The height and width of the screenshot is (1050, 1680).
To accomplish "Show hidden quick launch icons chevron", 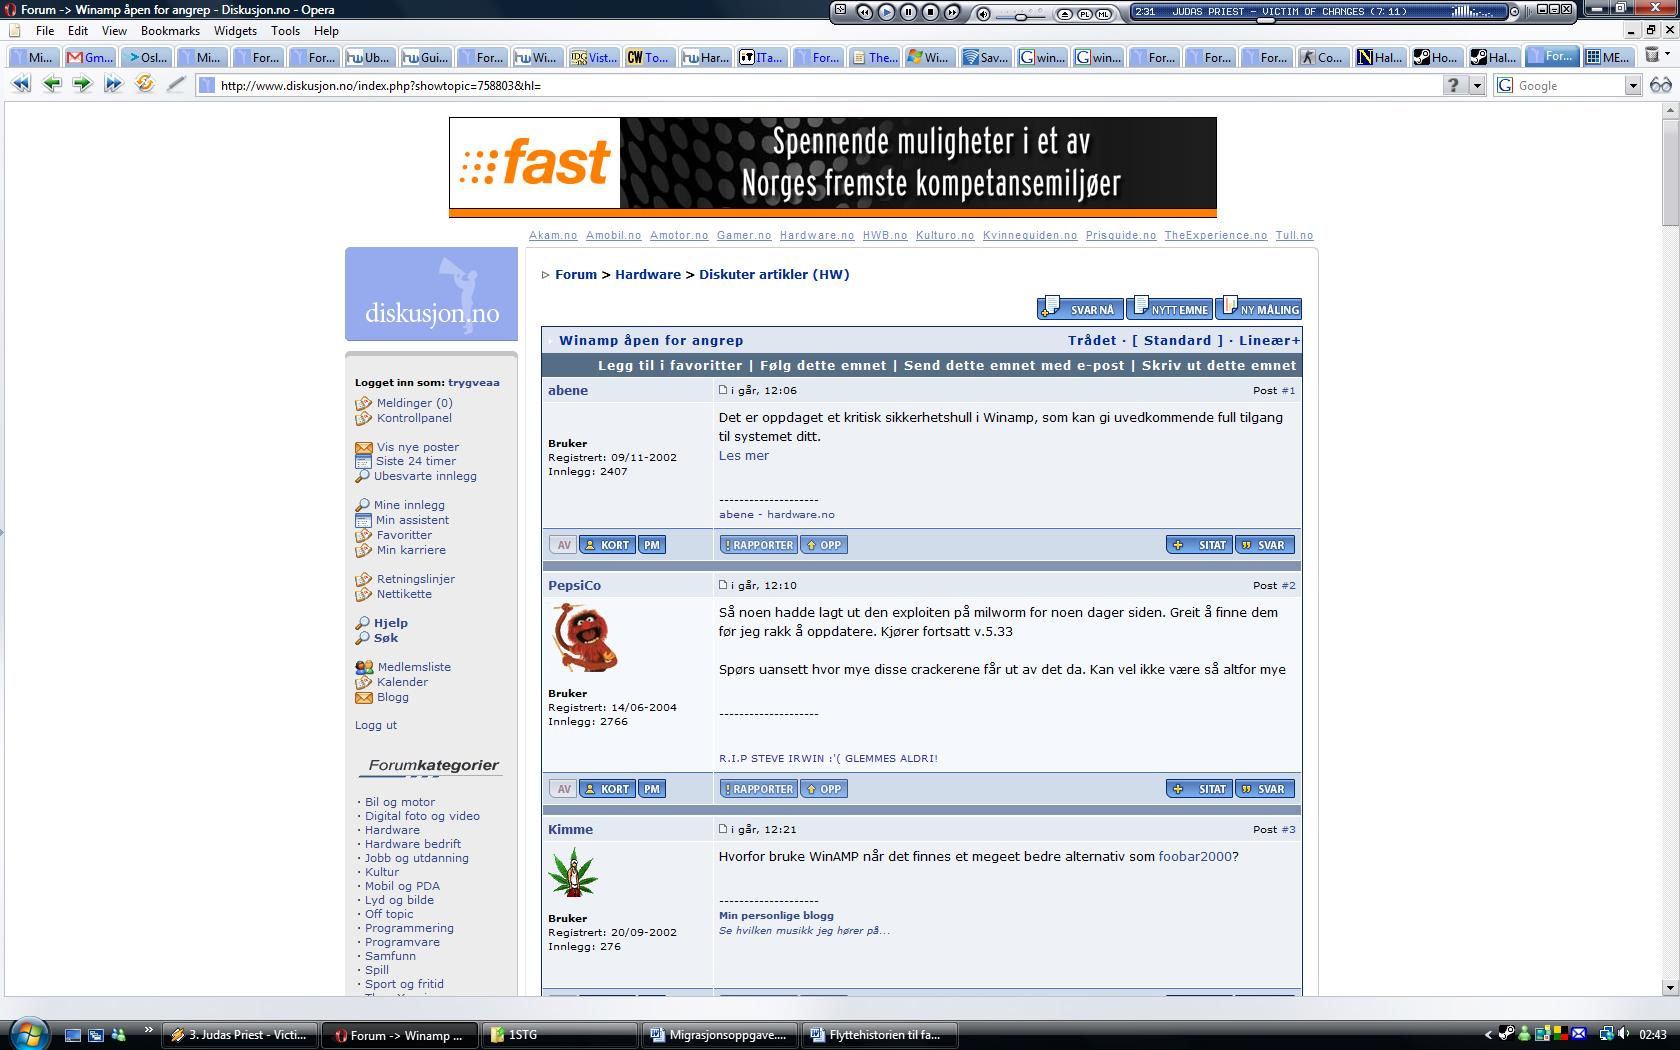I will pyautogui.click(x=149, y=1029).
